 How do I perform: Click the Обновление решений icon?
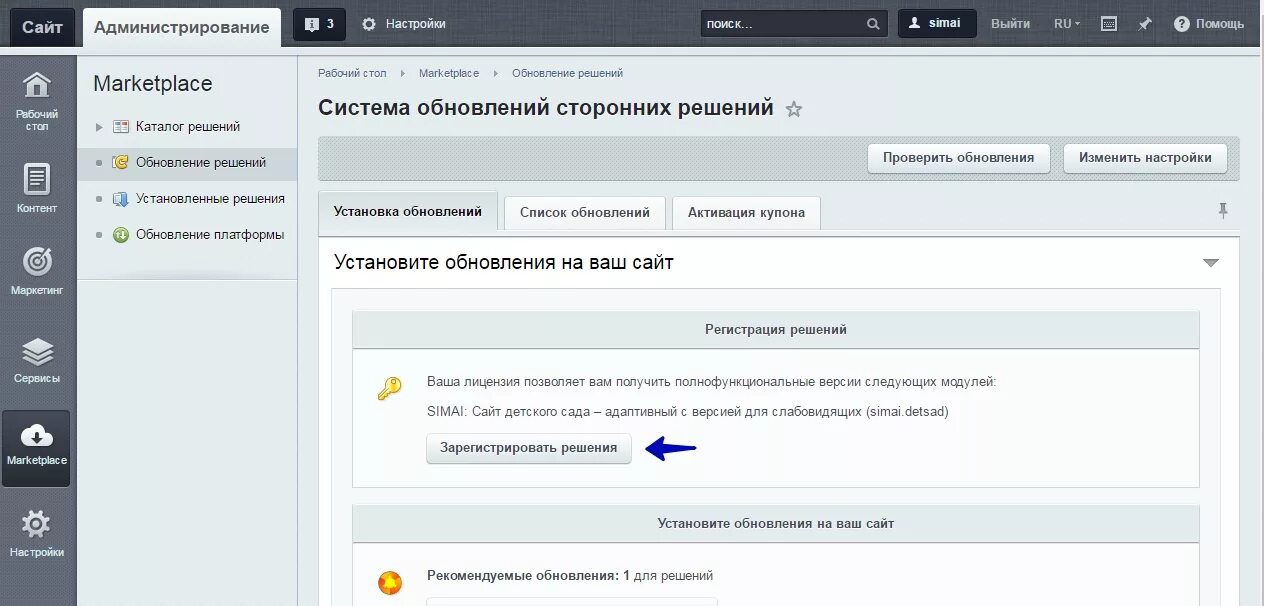(x=121, y=162)
